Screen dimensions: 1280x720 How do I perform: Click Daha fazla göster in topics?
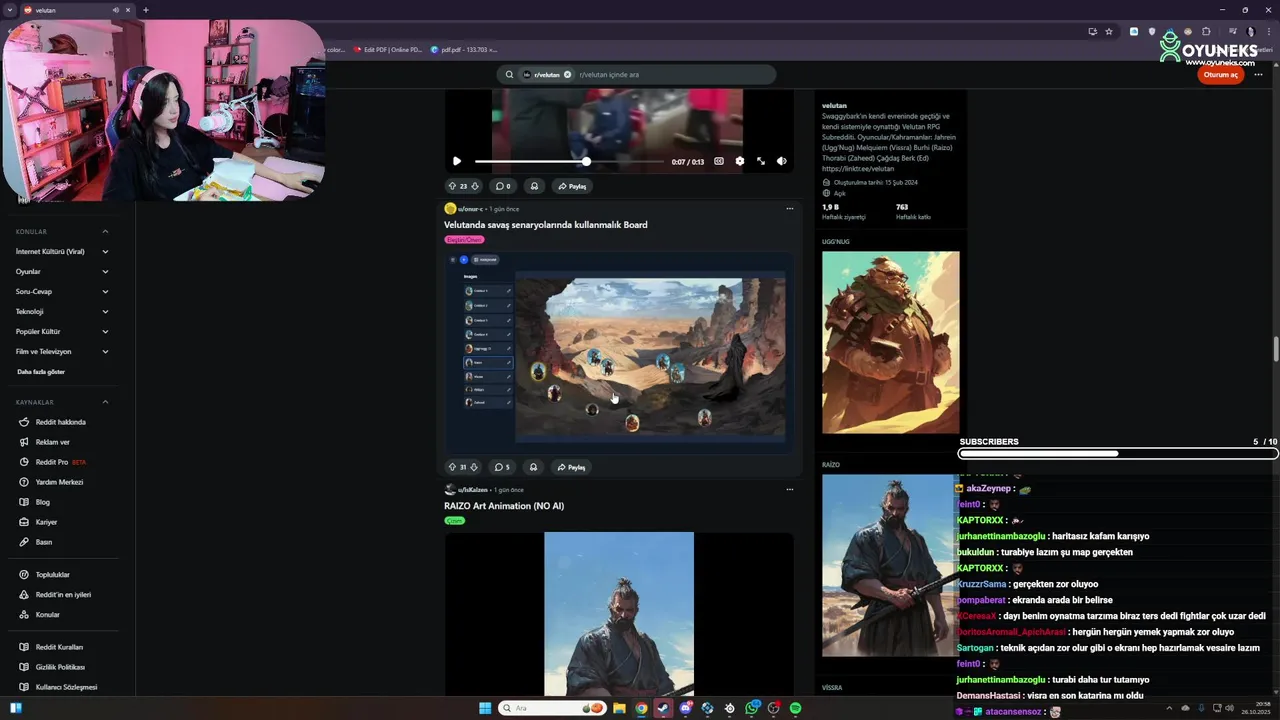coord(41,372)
